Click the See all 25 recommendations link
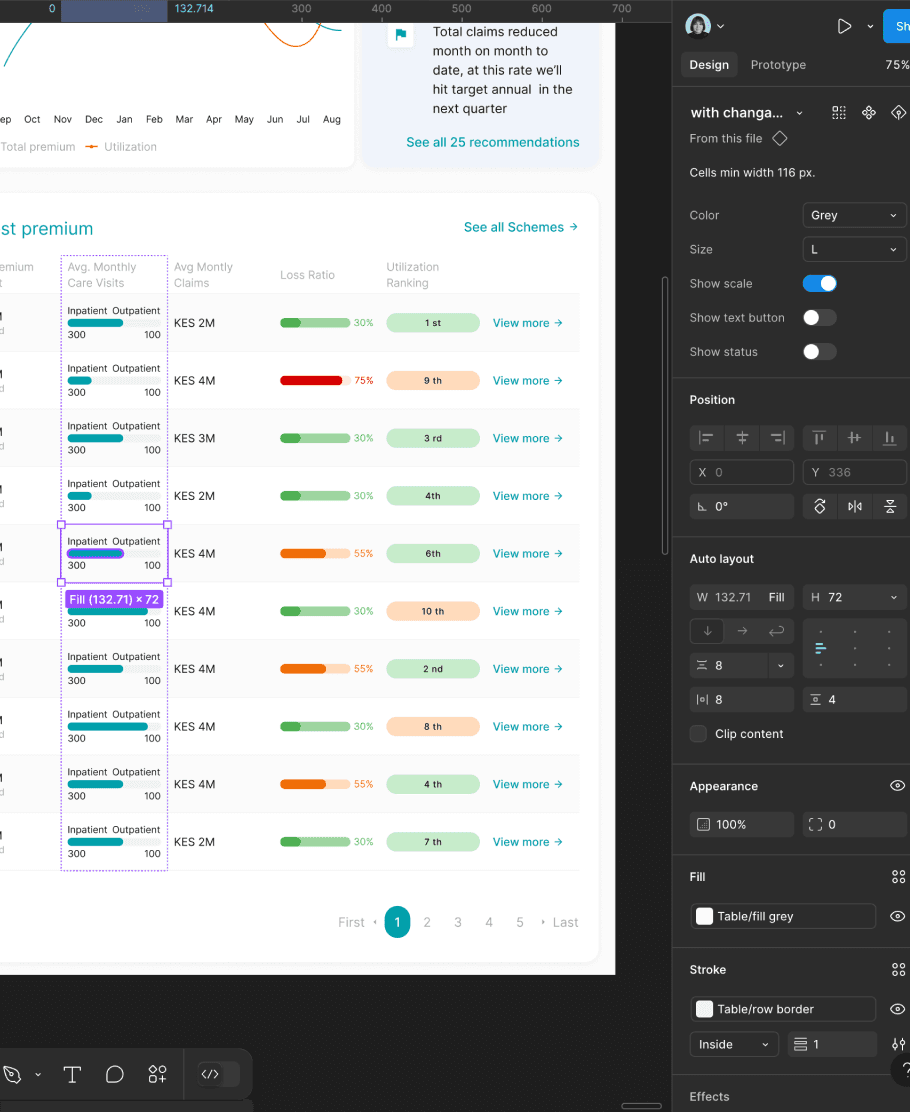The image size is (910, 1112). [492, 142]
